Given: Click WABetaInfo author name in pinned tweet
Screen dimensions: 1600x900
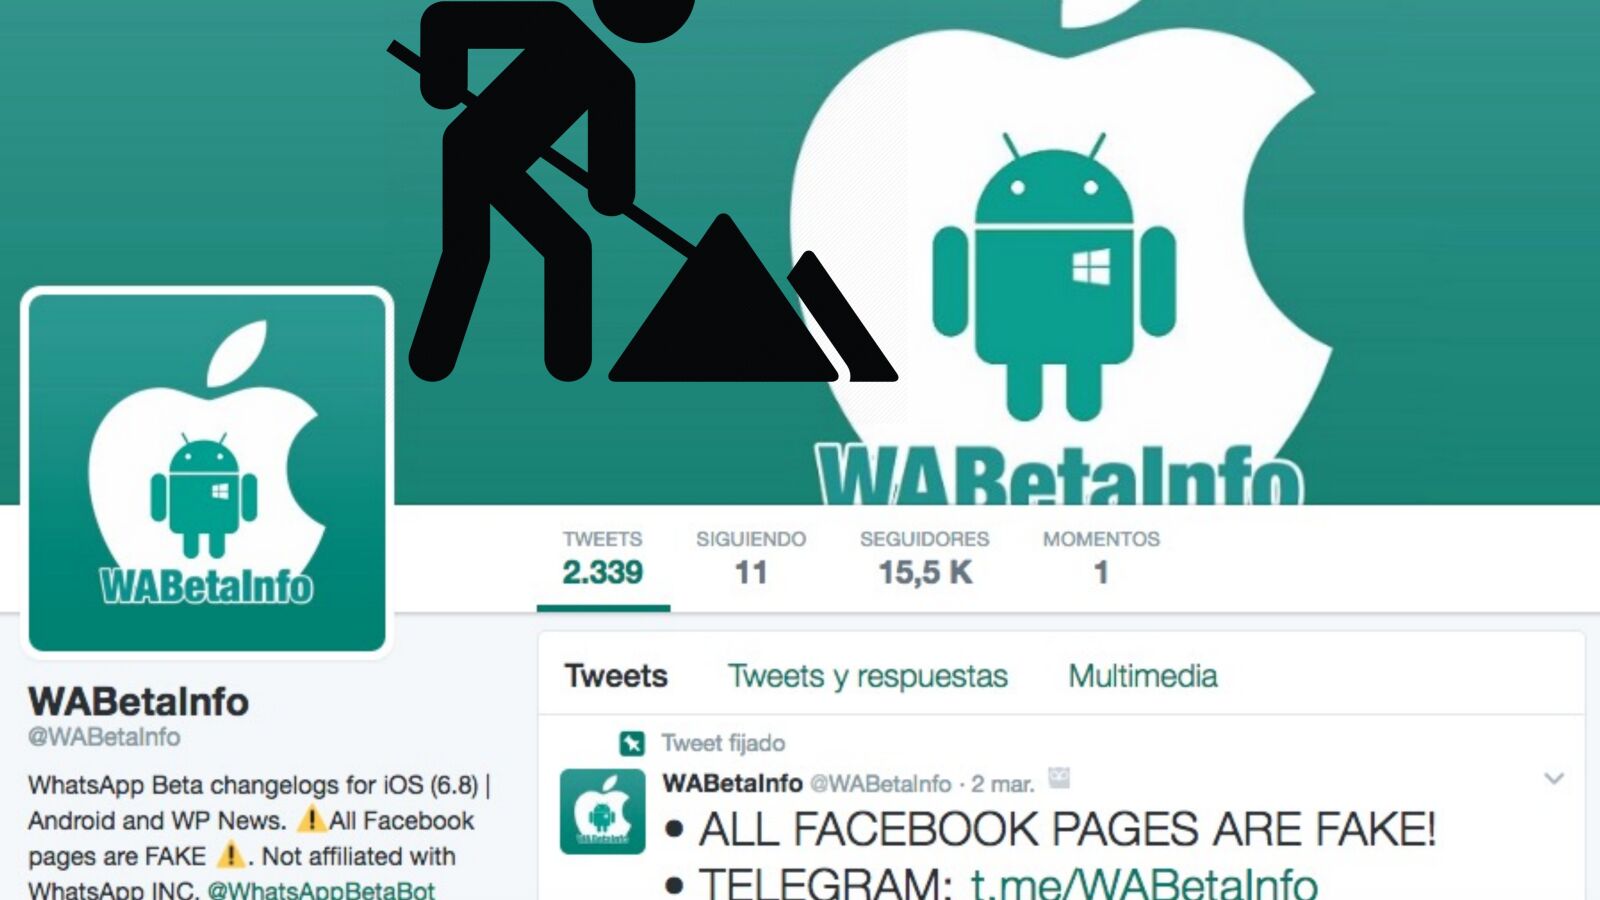Looking at the screenshot, I should pos(732,783).
